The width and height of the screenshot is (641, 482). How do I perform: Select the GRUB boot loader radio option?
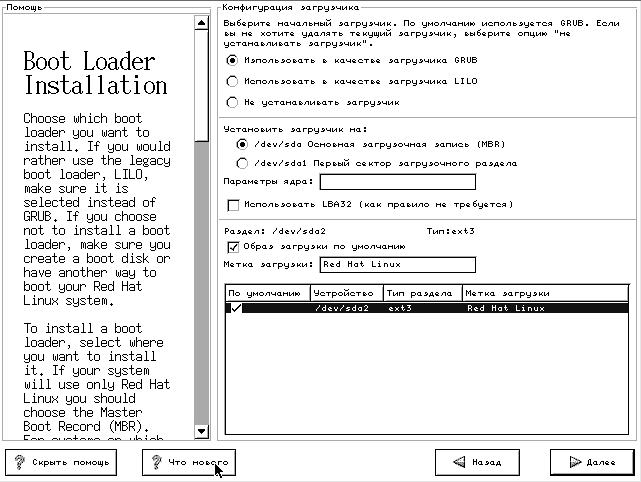pos(233,60)
